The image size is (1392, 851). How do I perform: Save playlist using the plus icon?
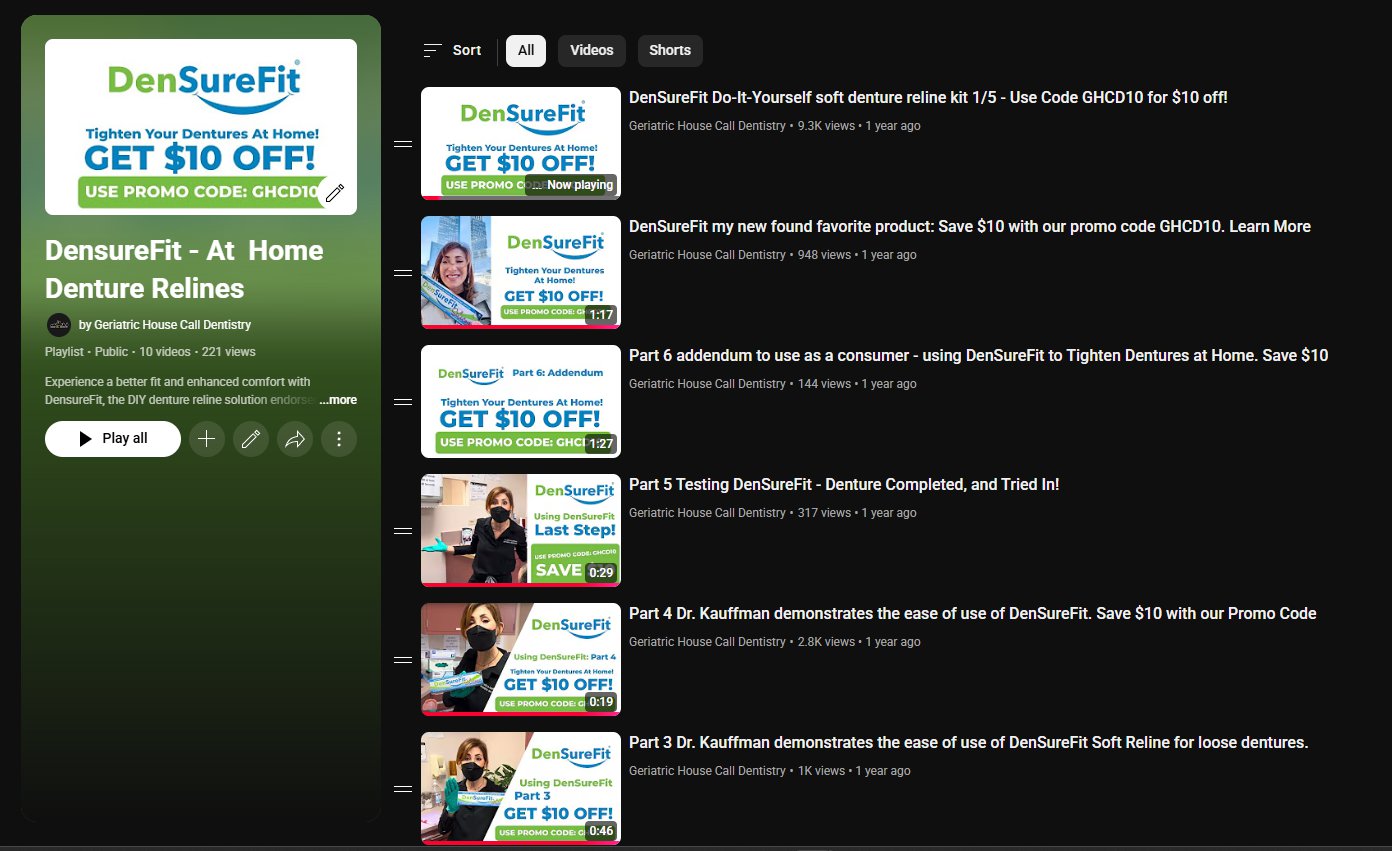(x=207, y=439)
